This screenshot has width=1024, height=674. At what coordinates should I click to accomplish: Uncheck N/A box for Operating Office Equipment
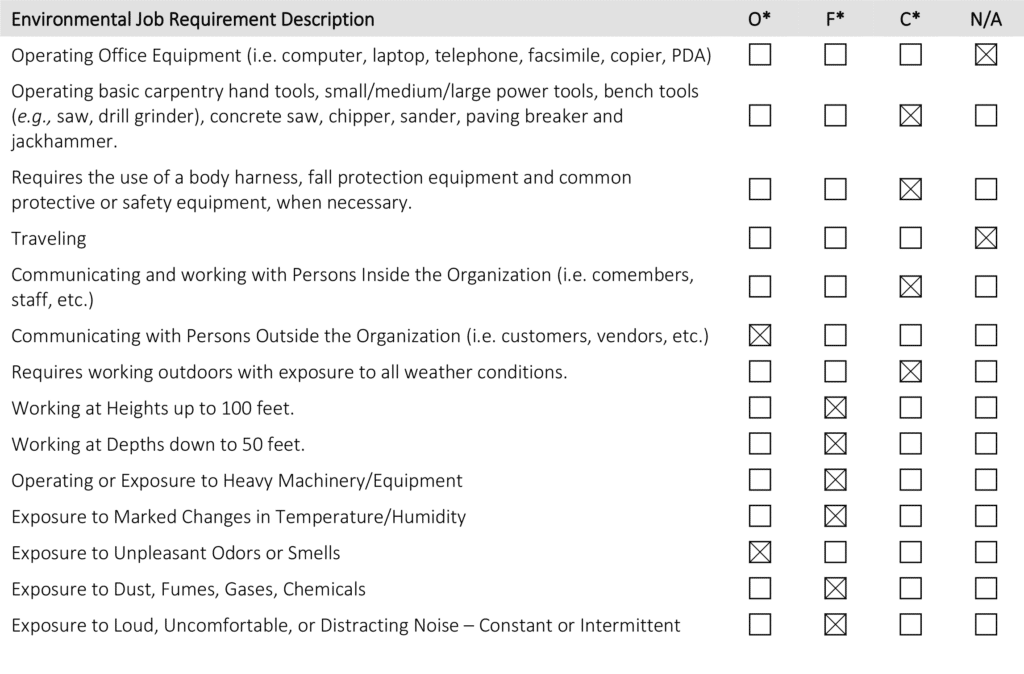[x=986, y=55]
